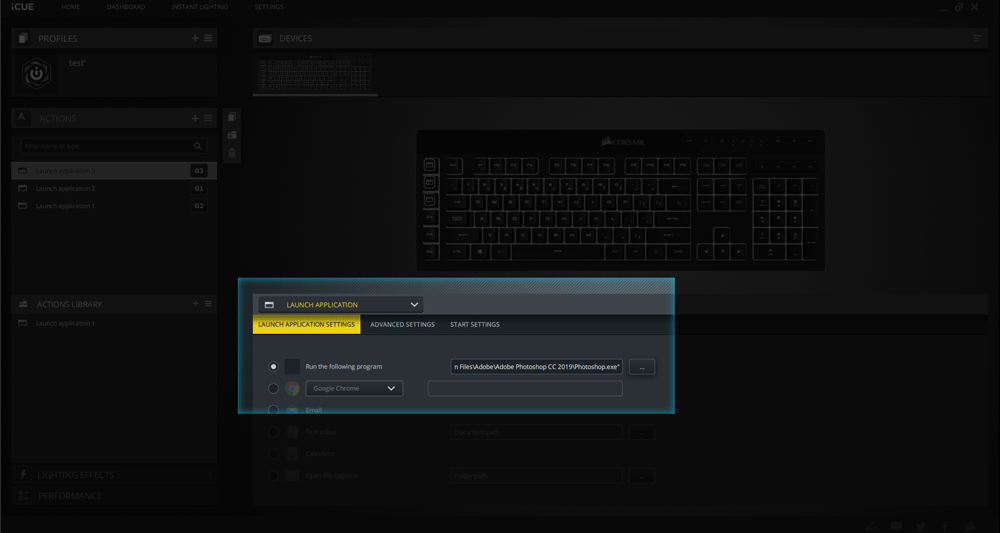Open Instant Lighting menu
This screenshot has height=533, width=1000.
coord(200,7)
